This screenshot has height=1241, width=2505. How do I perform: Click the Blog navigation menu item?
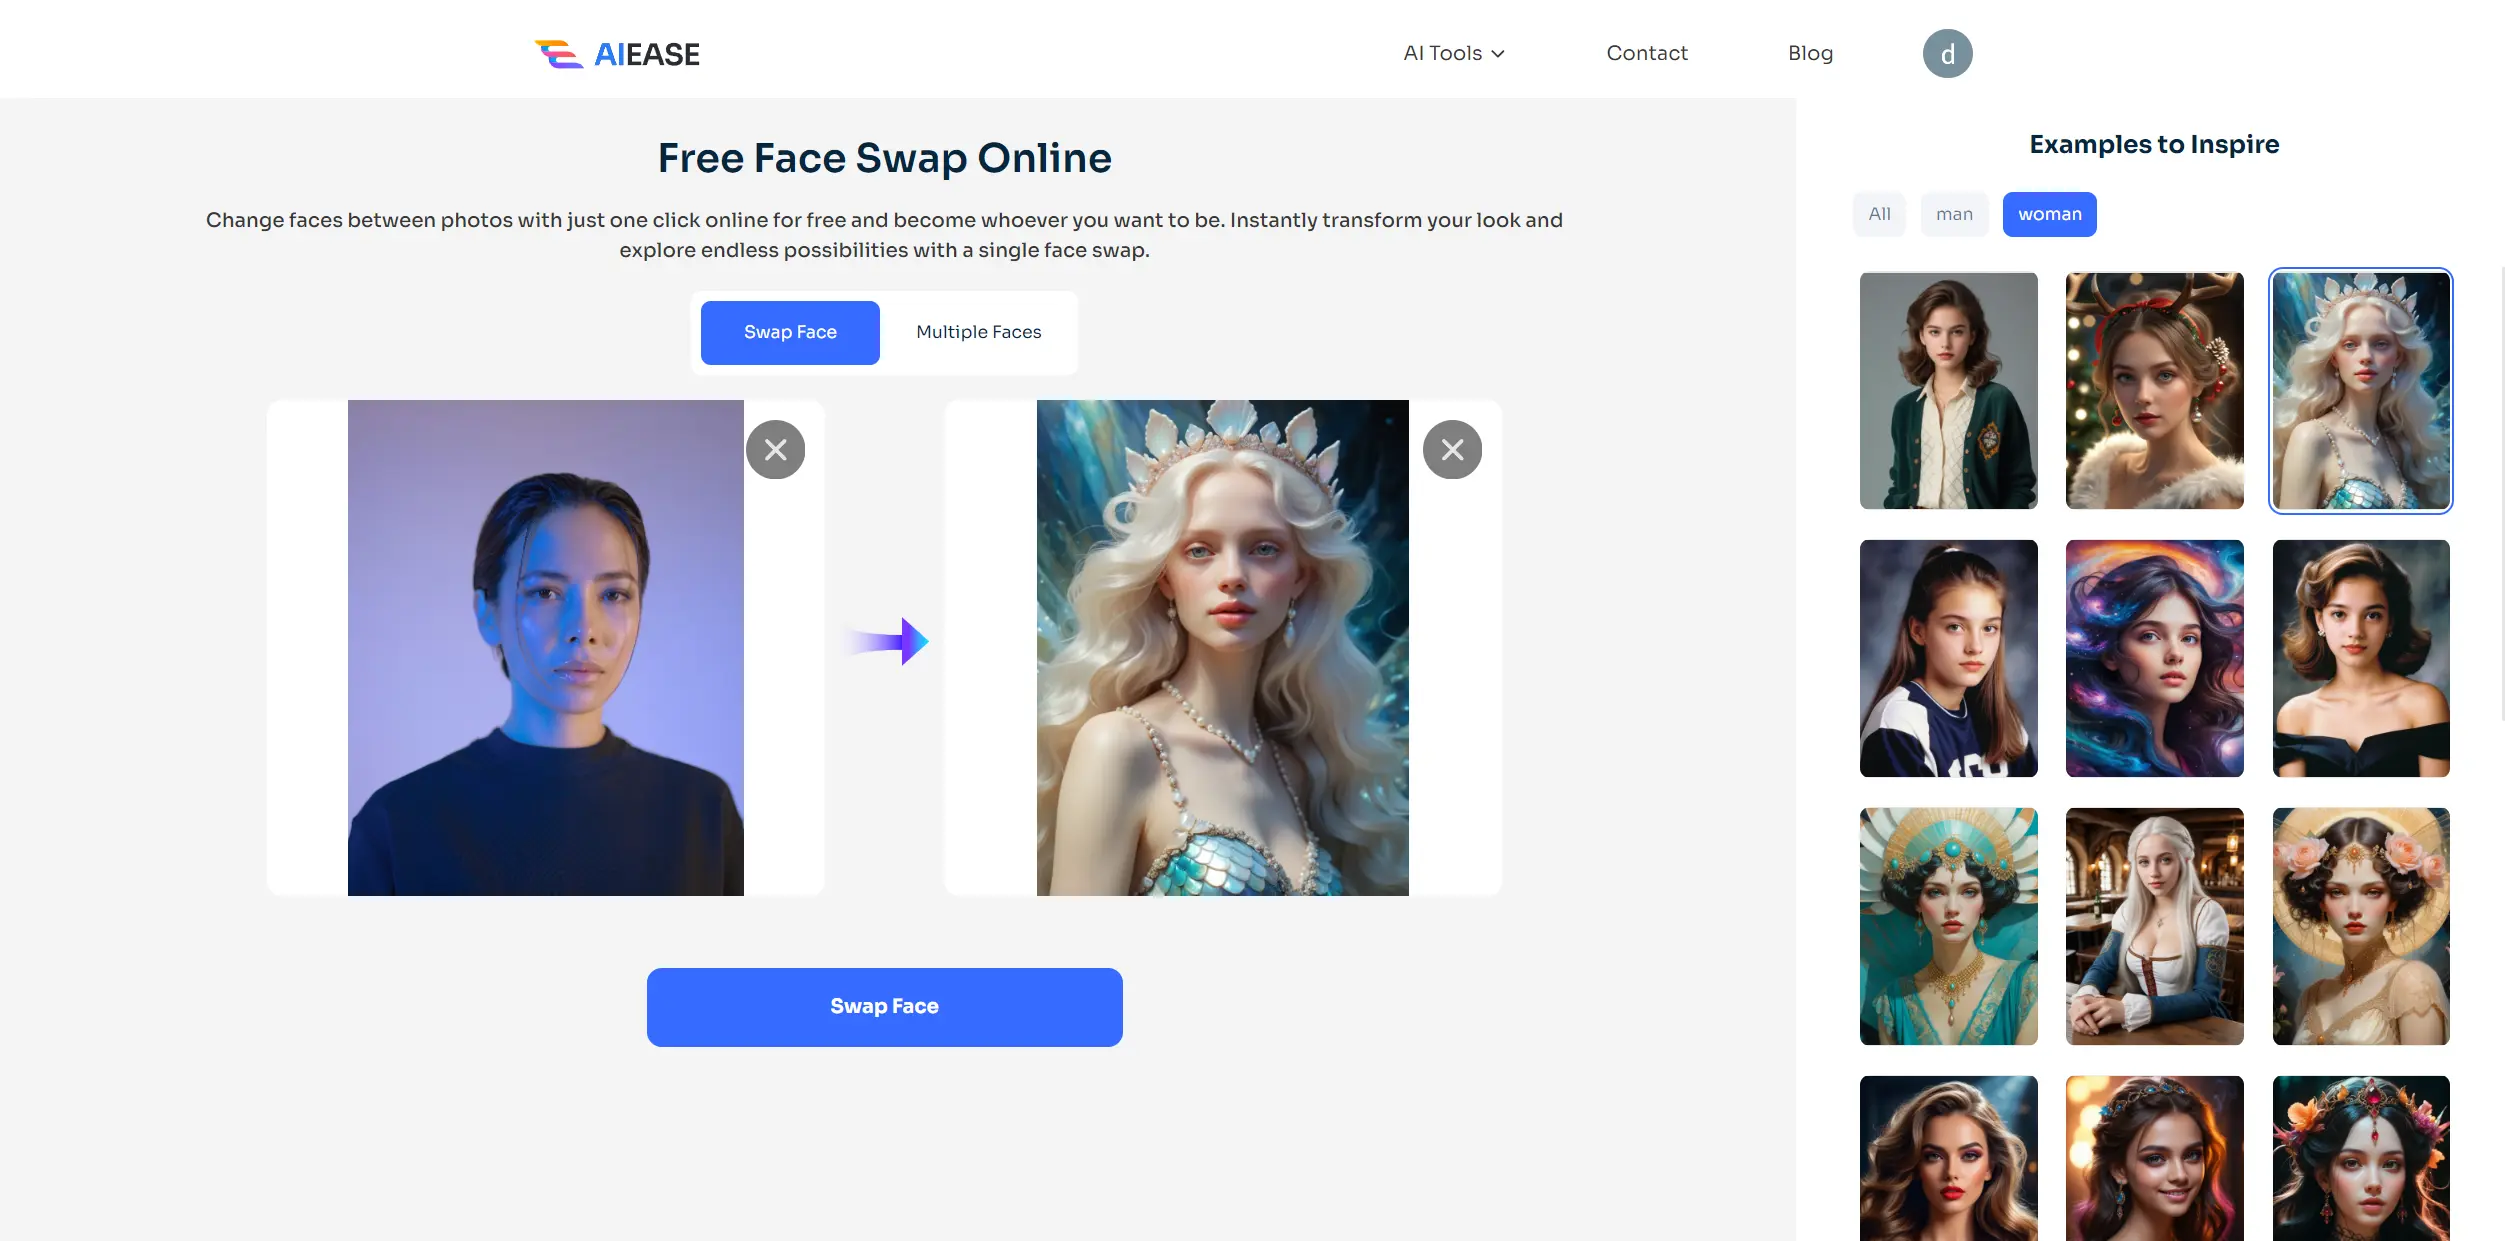[x=1812, y=53]
